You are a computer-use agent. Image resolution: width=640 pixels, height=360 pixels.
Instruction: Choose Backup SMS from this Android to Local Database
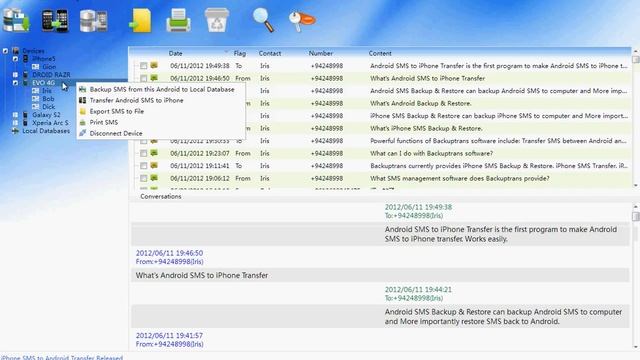coord(162,89)
